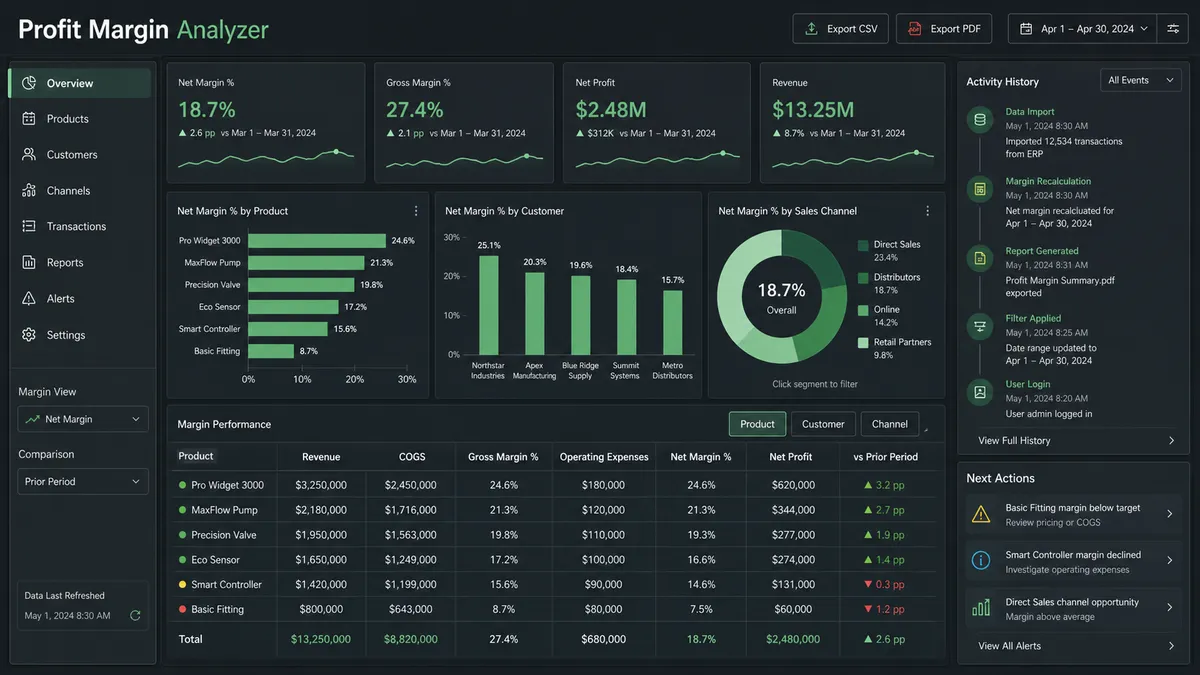Click the Net Profit column header
Image resolution: width=1200 pixels, height=675 pixels.
coord(793,457)
